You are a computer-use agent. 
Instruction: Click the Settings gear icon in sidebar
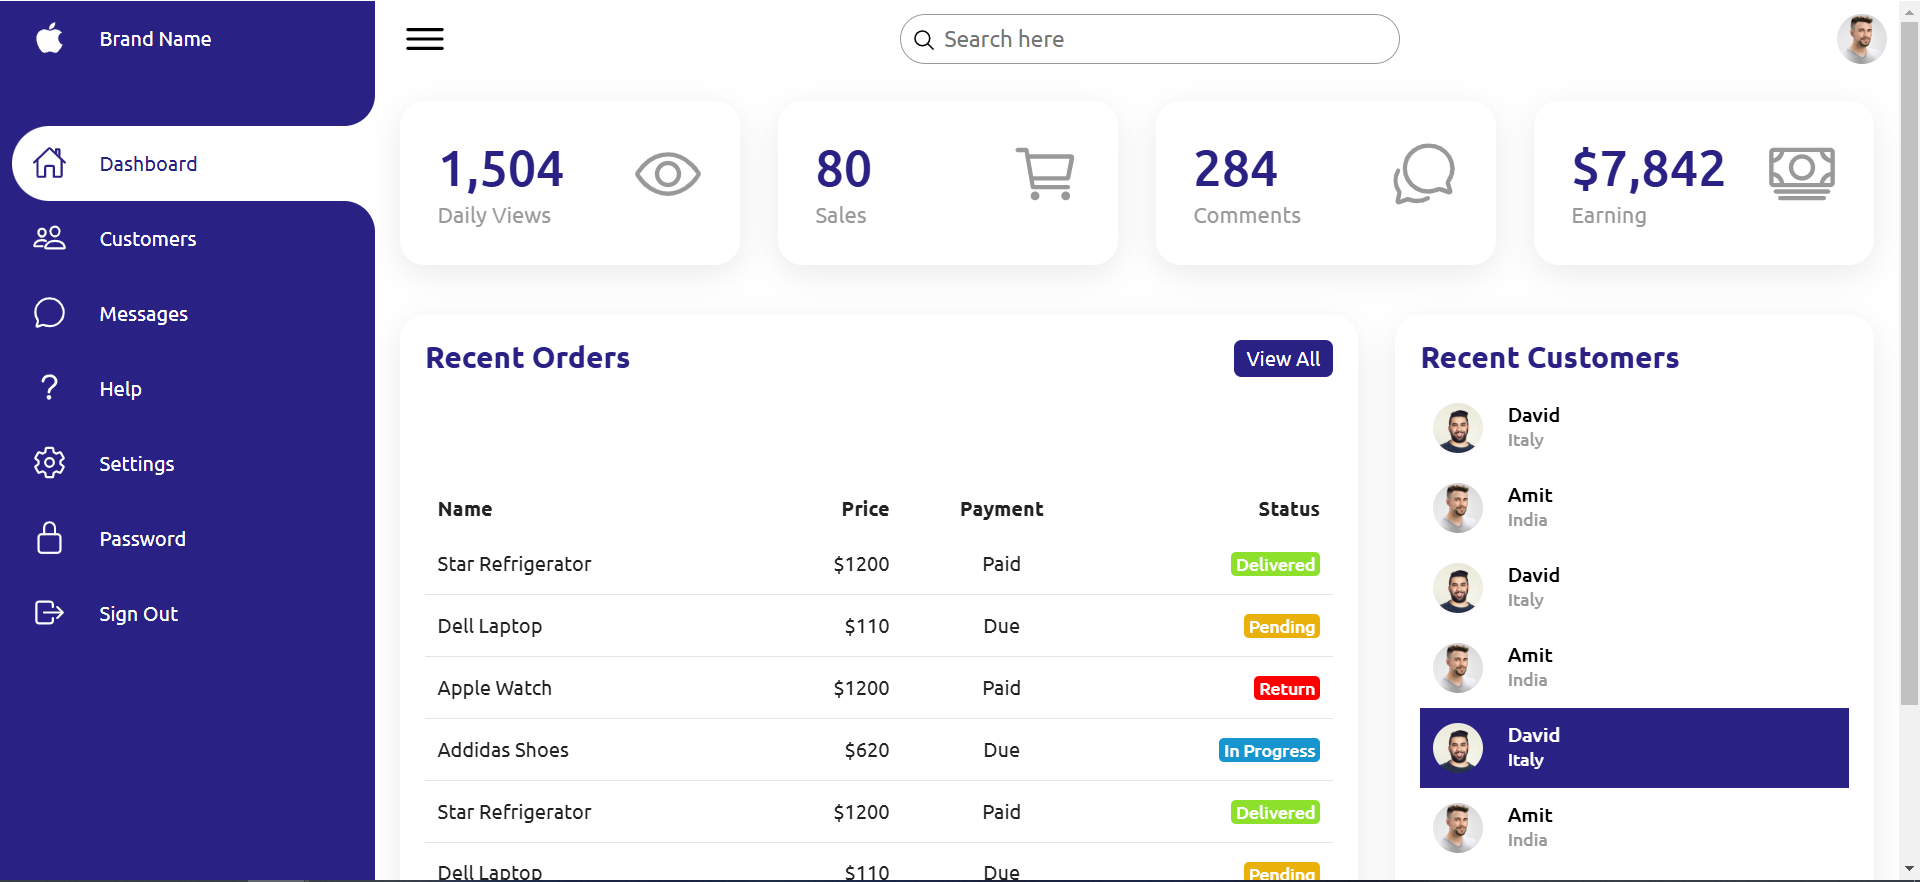click(49, 463)
